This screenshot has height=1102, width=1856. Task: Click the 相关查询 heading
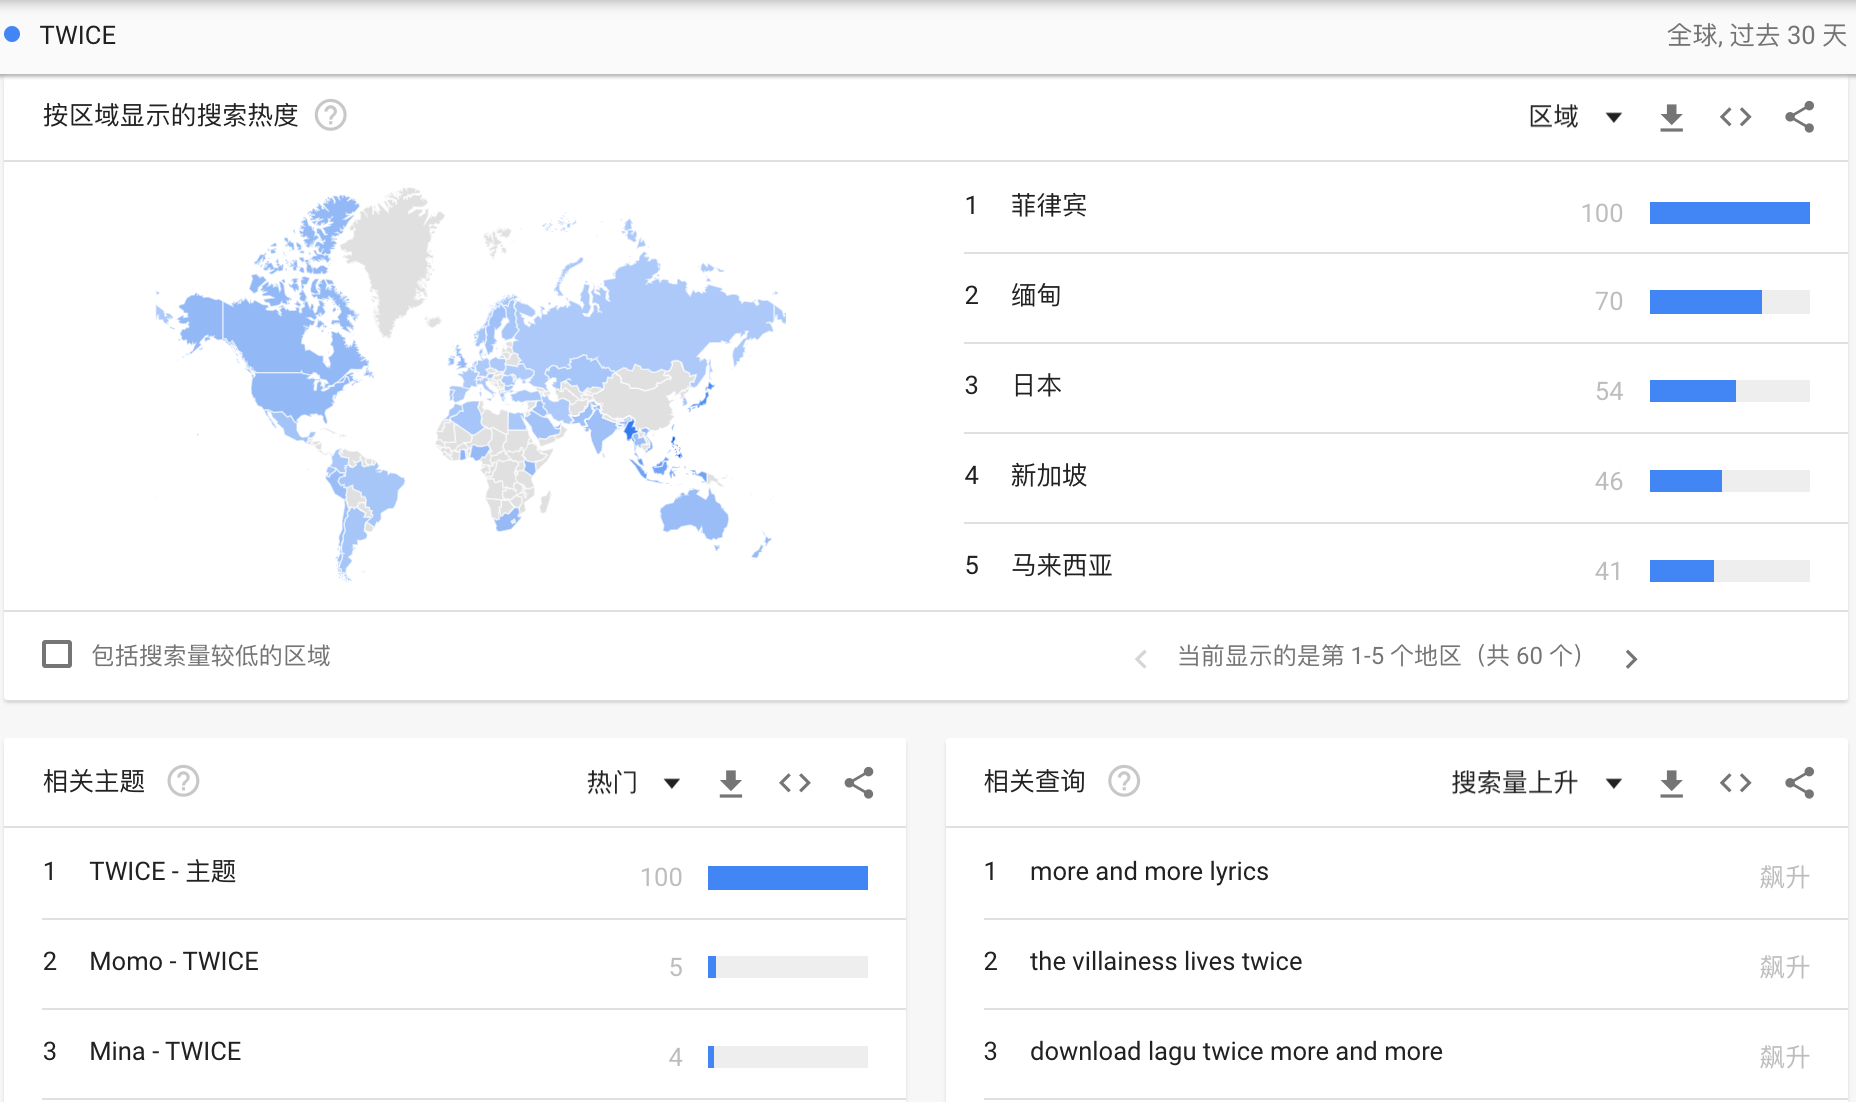[x=1034, y=782]
